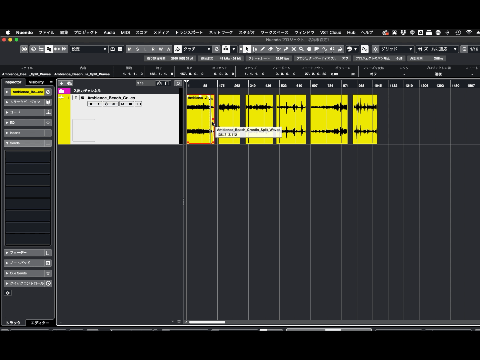The width and height of the screenshot is (480, 360).
Task: Toggle the M button on Ambience track
Action: click(122, 104)
